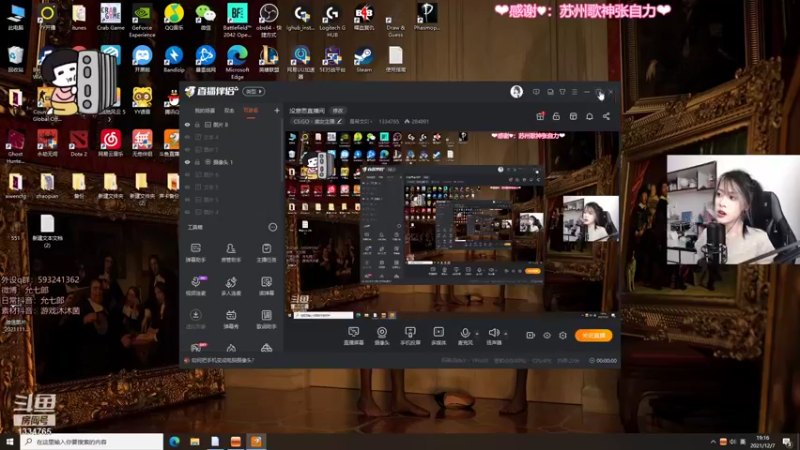Open the help link about phone as camera
Viewport: 800px width, 450px height.
point(222,360)
